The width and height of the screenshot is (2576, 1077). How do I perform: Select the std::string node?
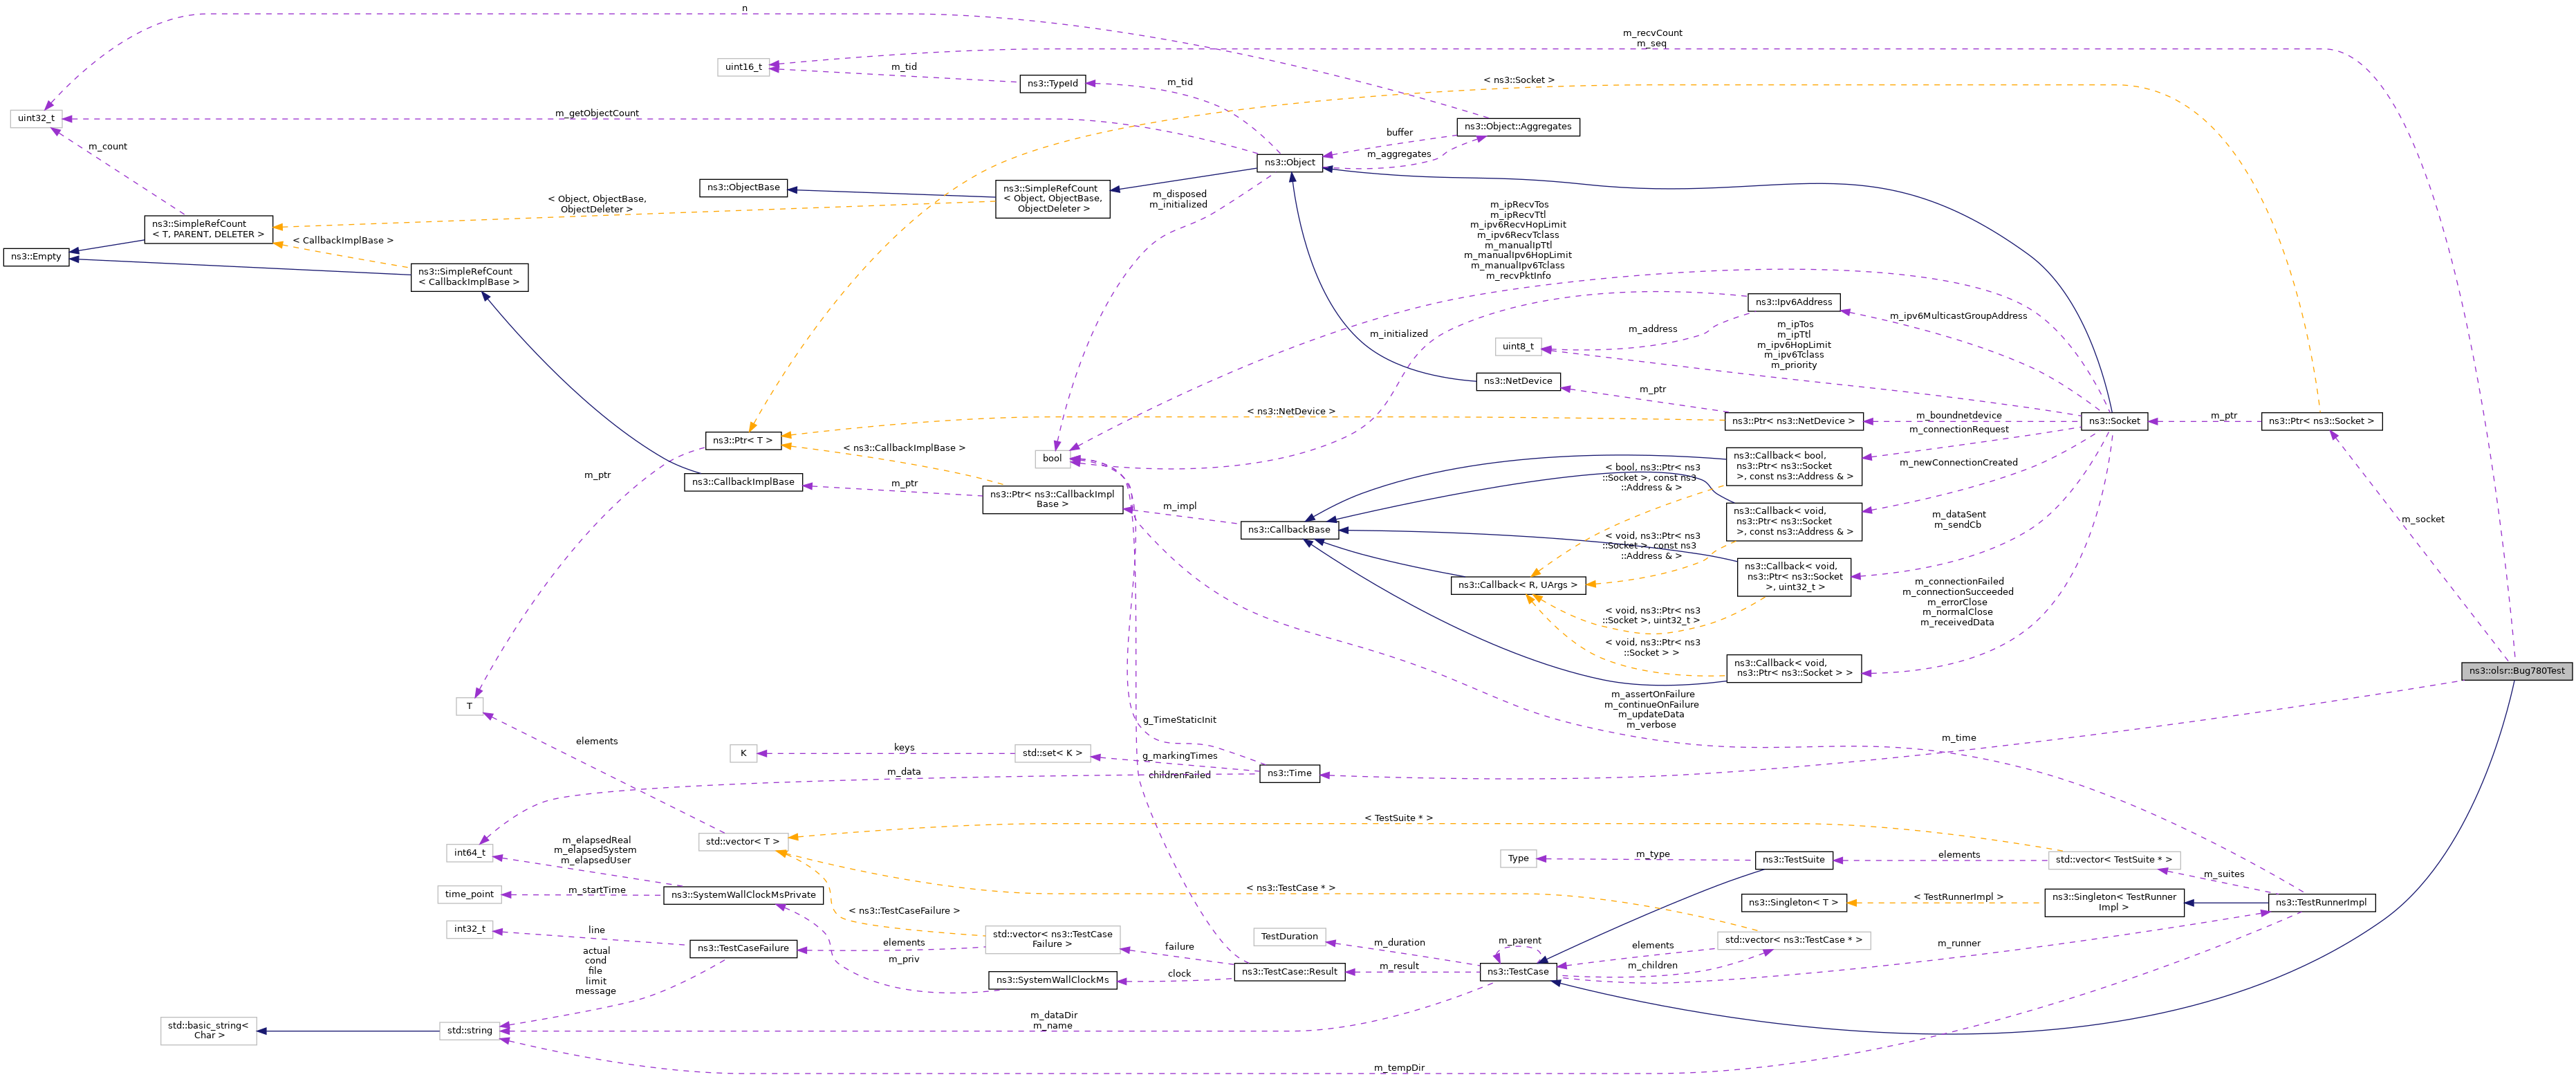[470, 1031]
